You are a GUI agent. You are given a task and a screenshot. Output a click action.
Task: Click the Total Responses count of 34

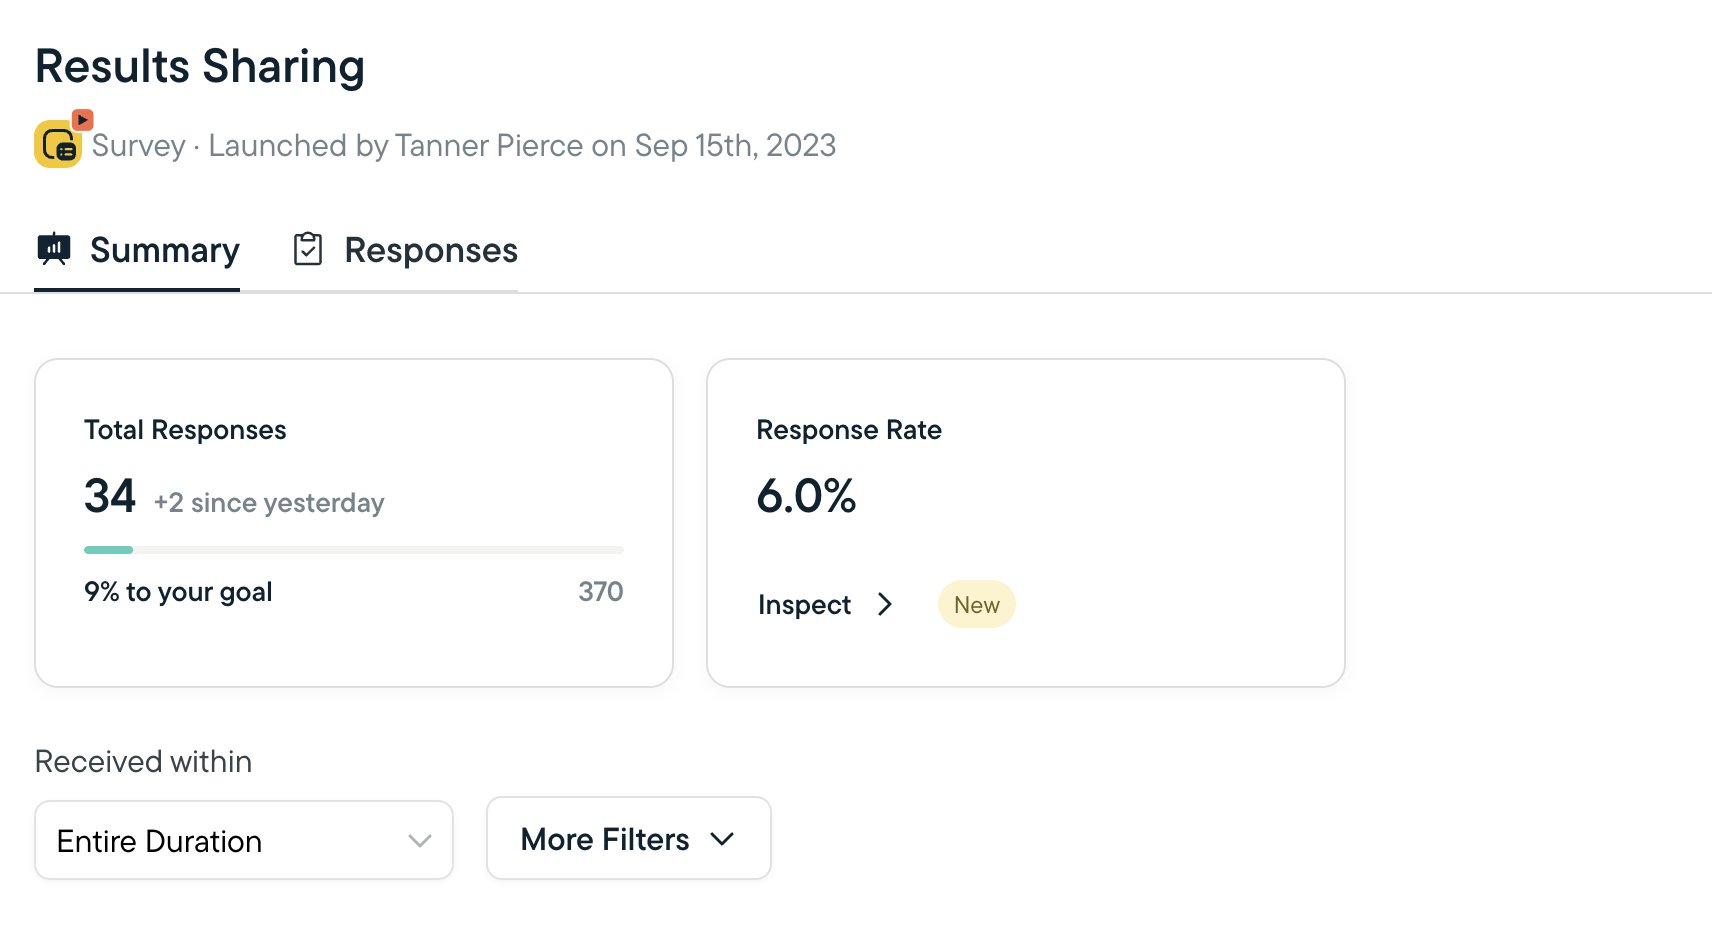[x=110, y=497]
